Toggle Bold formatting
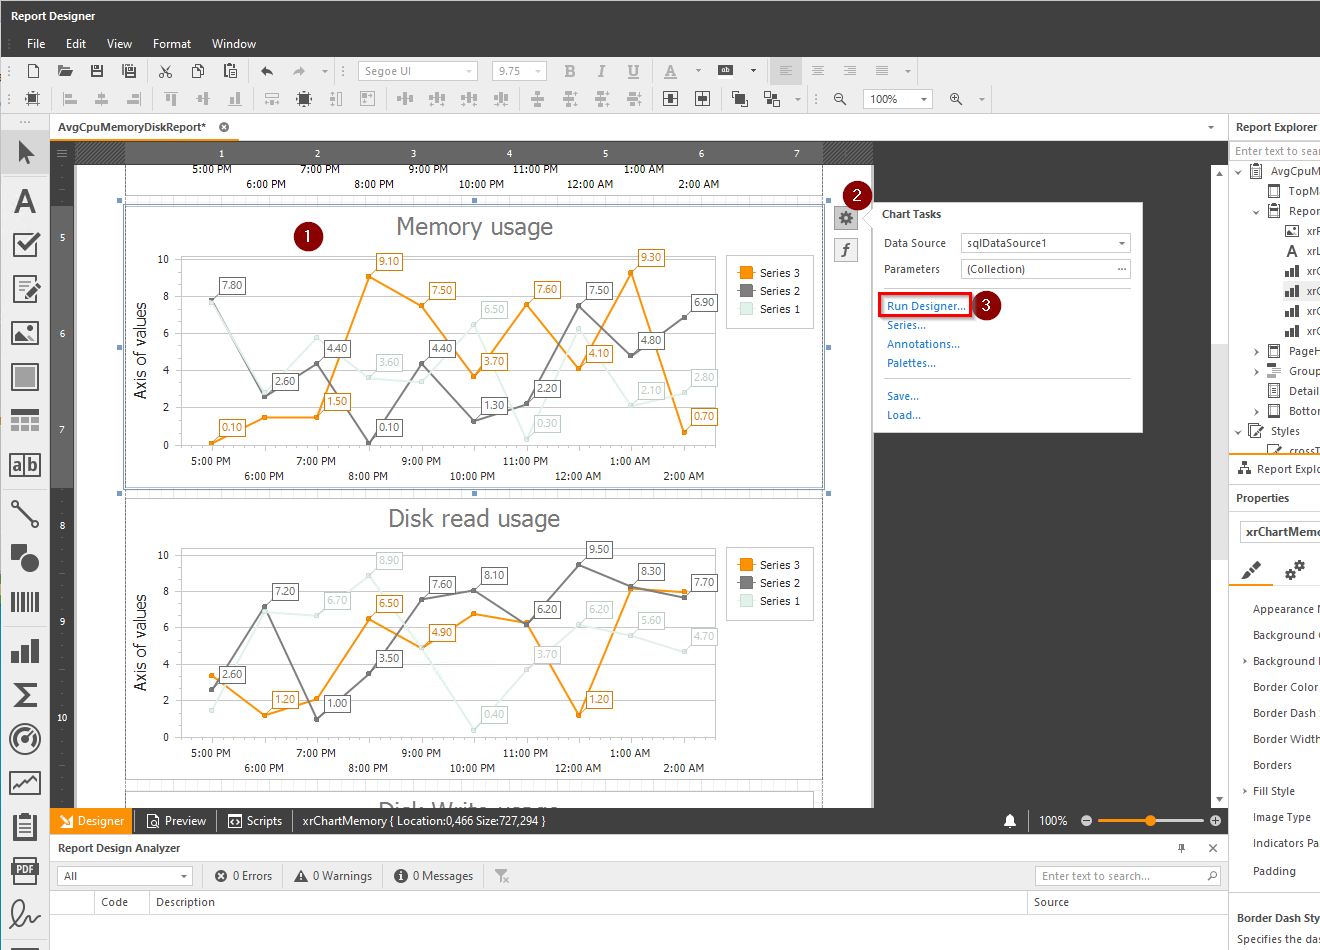The width and height of the screenshot is (1320, 950). (x=569, y=71)
